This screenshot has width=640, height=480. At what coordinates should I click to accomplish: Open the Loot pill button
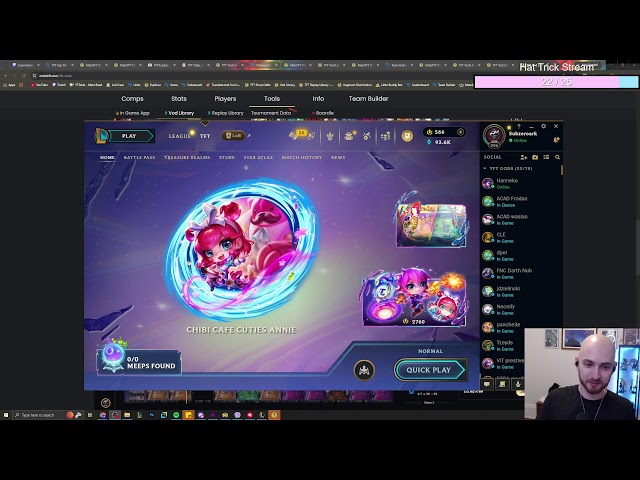233,136
